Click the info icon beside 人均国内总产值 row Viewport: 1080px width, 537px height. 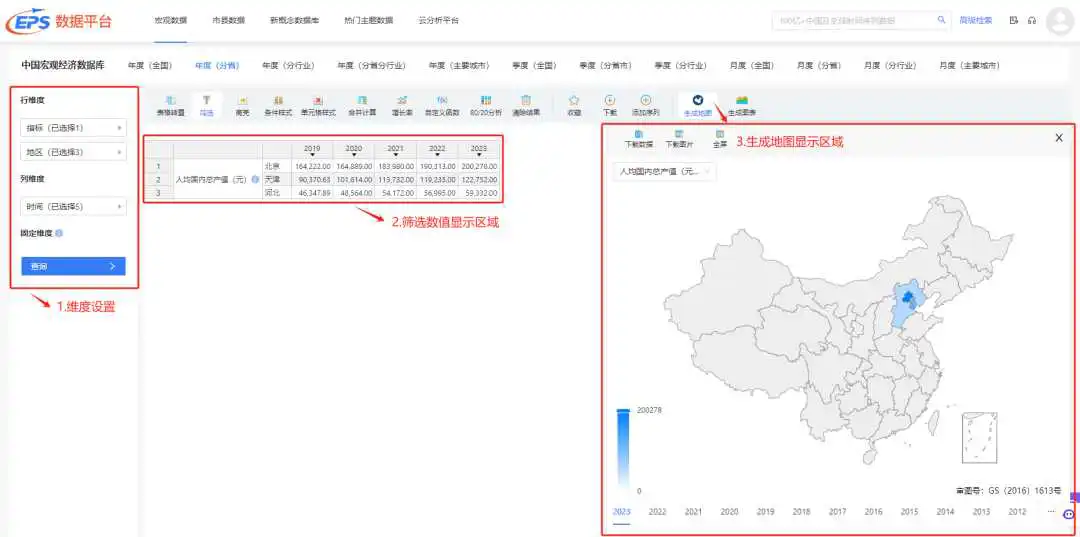(255, 180)
